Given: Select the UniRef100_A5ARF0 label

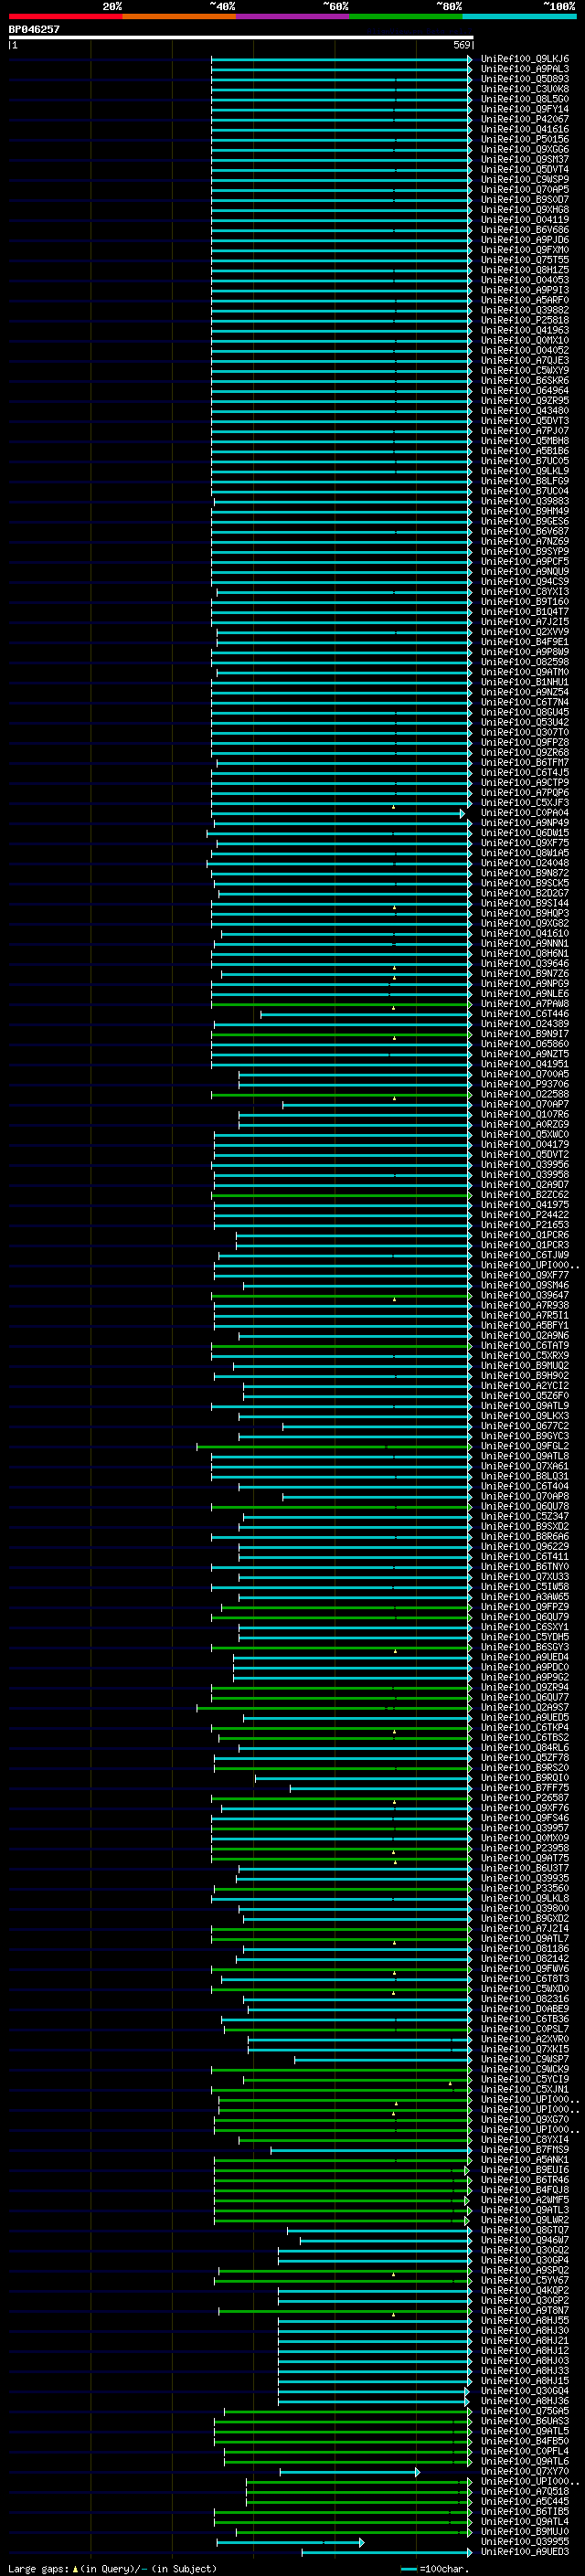Looking at the screenshot, I should pyautogui.click(x=525, y=300).
